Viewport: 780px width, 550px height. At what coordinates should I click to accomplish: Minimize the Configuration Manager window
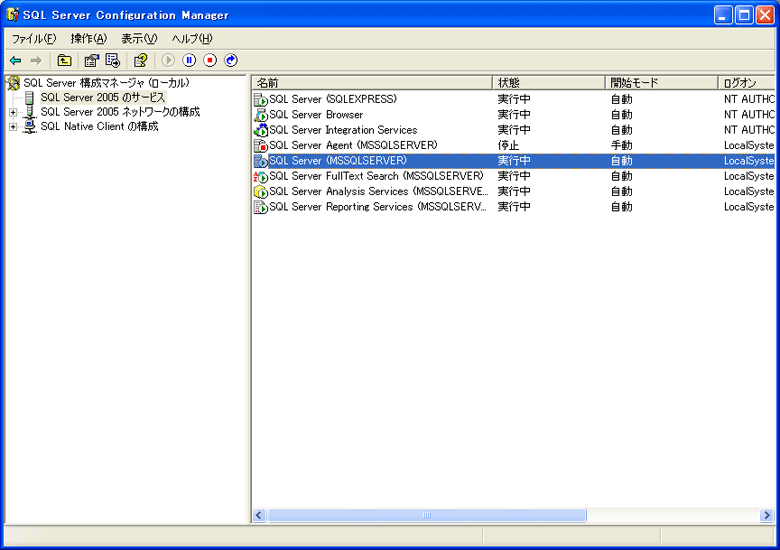click(x=723, y=15)
